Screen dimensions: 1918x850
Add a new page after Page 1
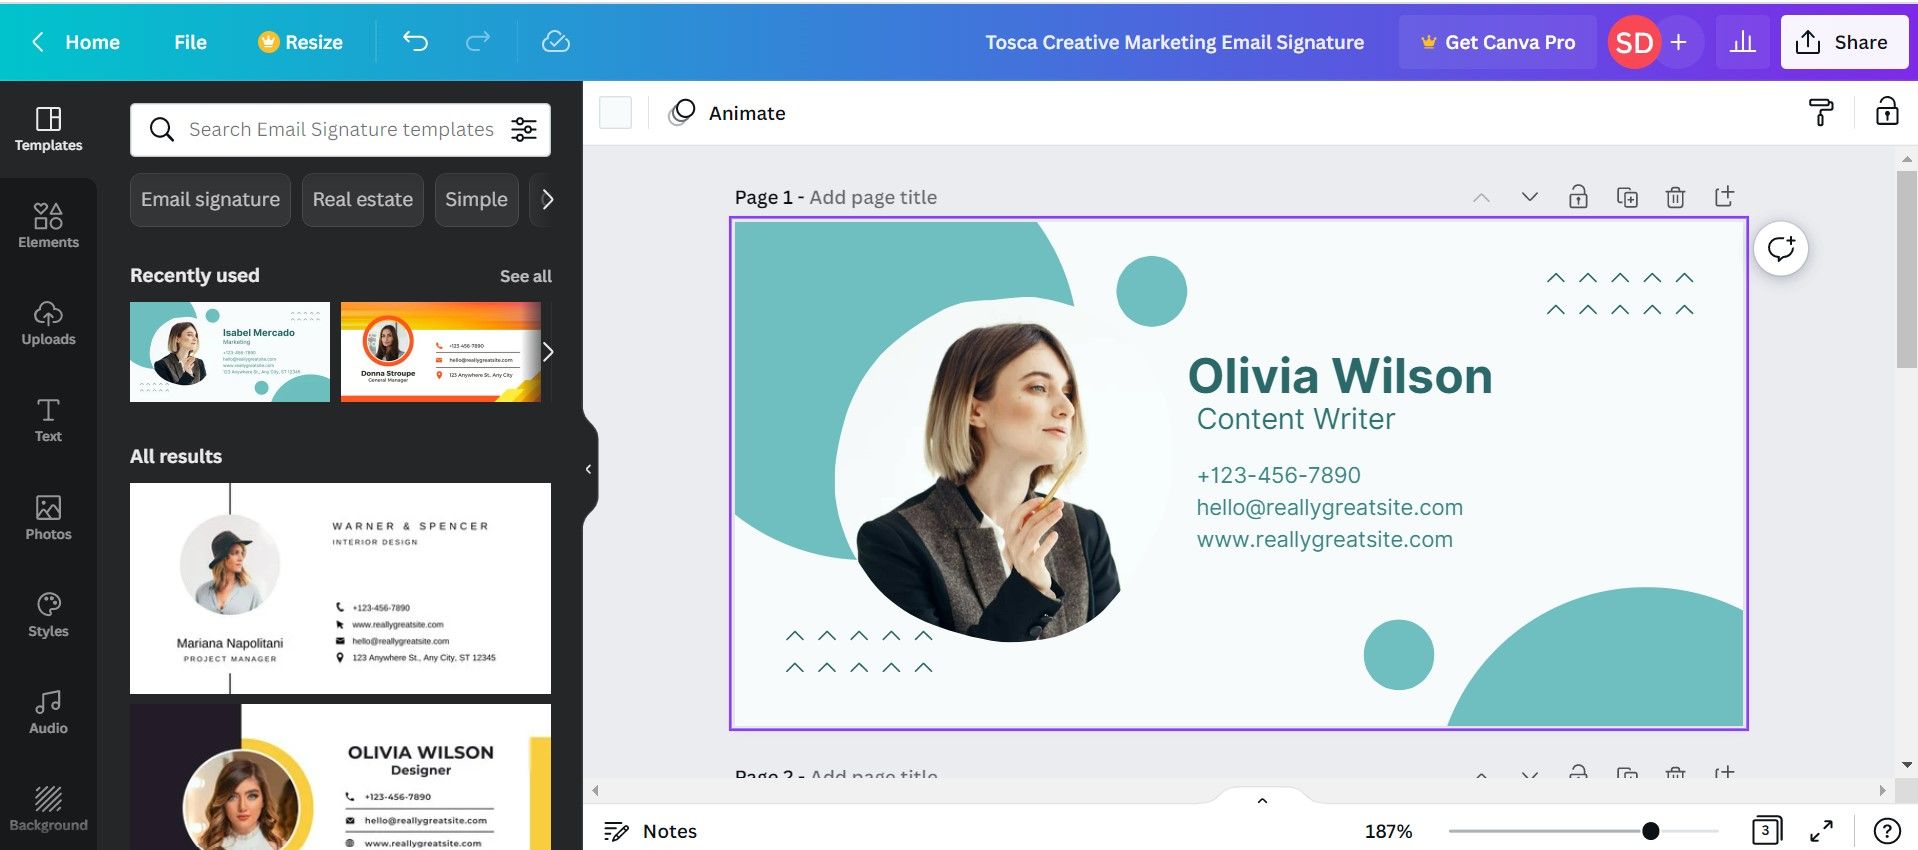coord(1724,196)
